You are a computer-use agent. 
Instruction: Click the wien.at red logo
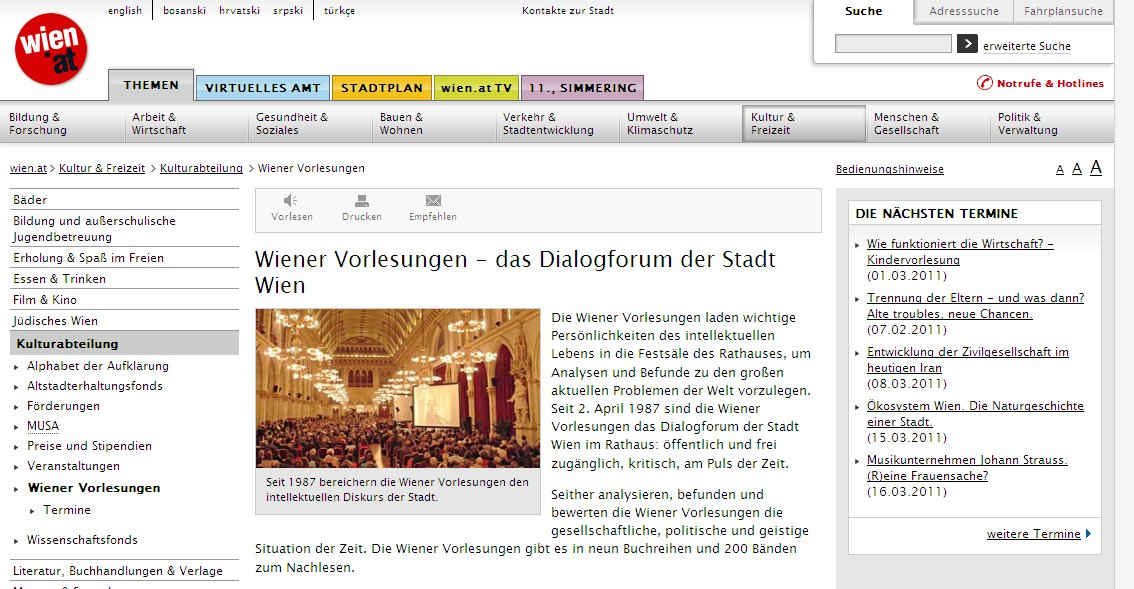52,49
